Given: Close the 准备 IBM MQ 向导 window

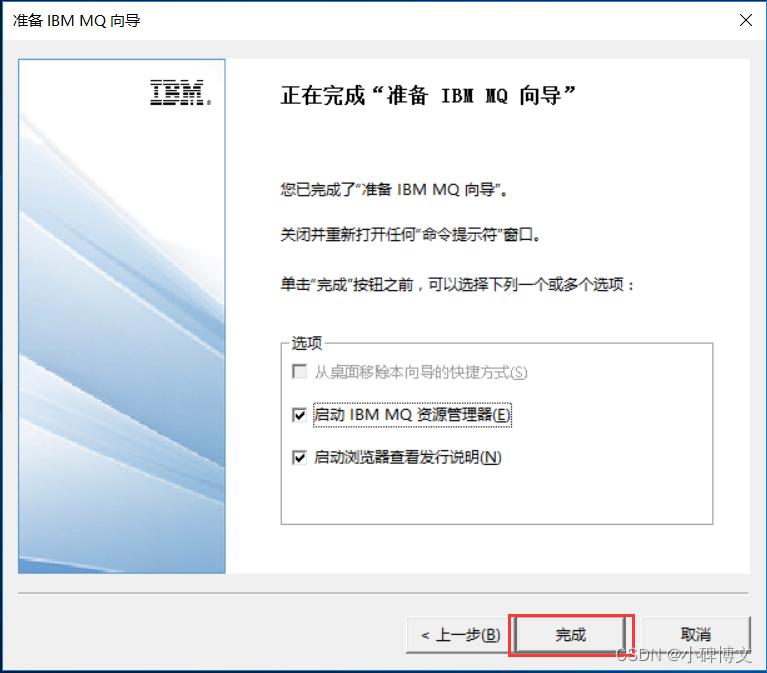Looking at the screenshot, I should pyautogui.click(x=745, y=20).
